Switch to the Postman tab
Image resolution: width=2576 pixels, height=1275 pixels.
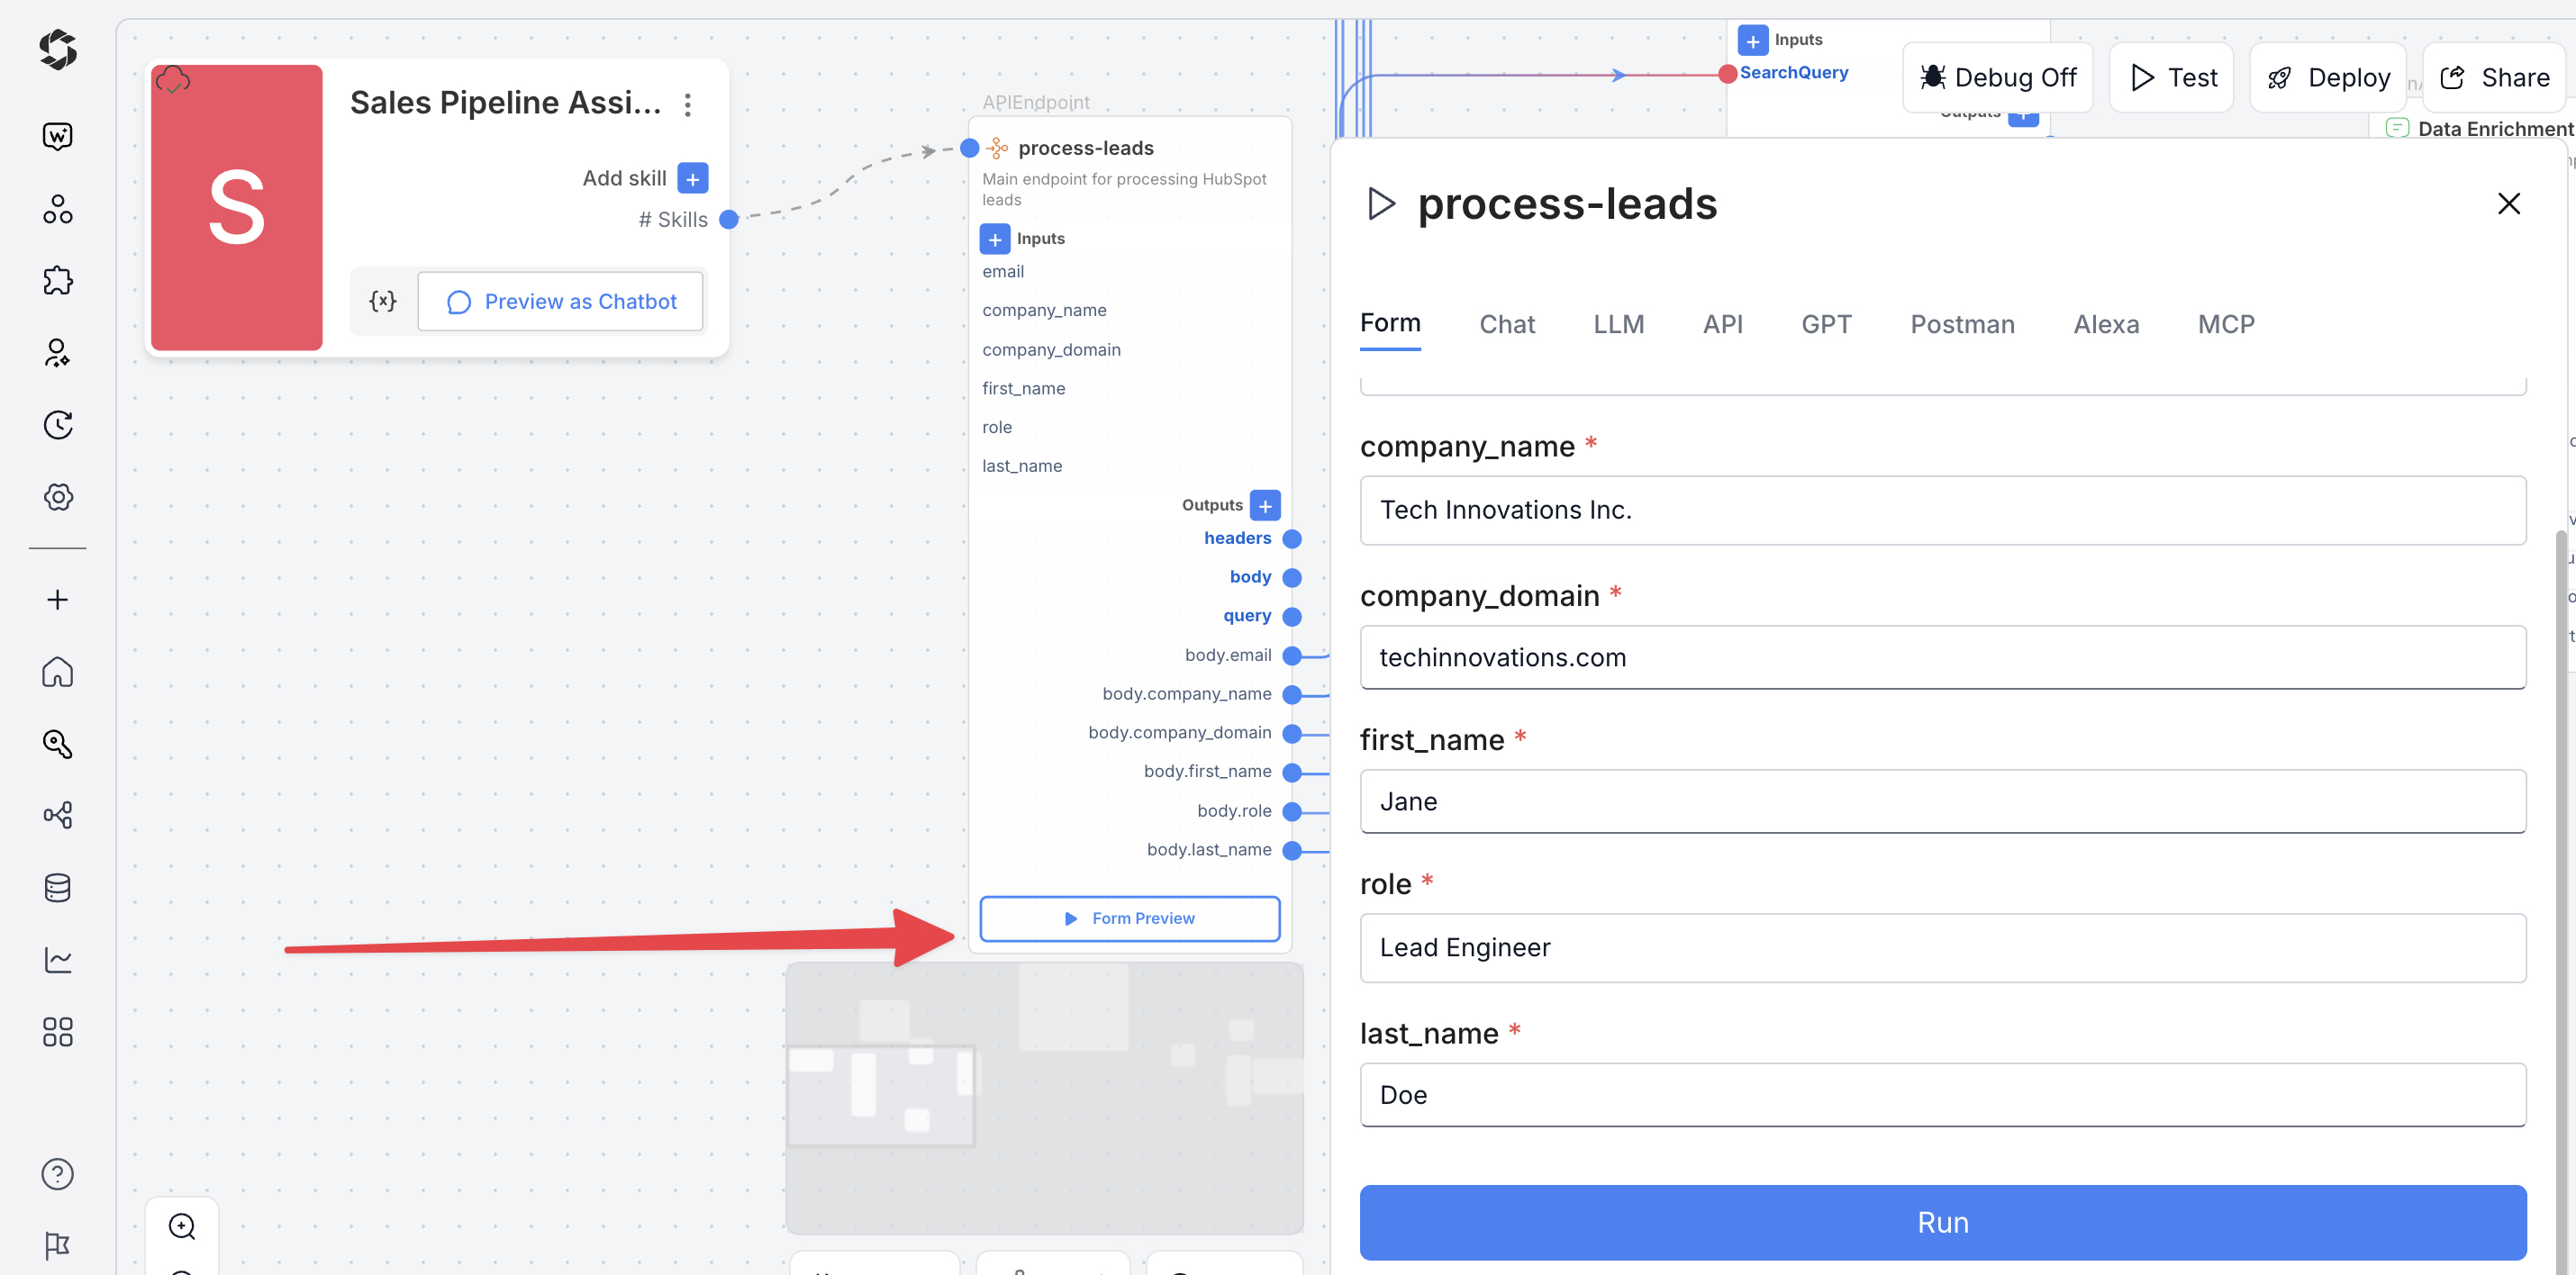pos(1962,324)
